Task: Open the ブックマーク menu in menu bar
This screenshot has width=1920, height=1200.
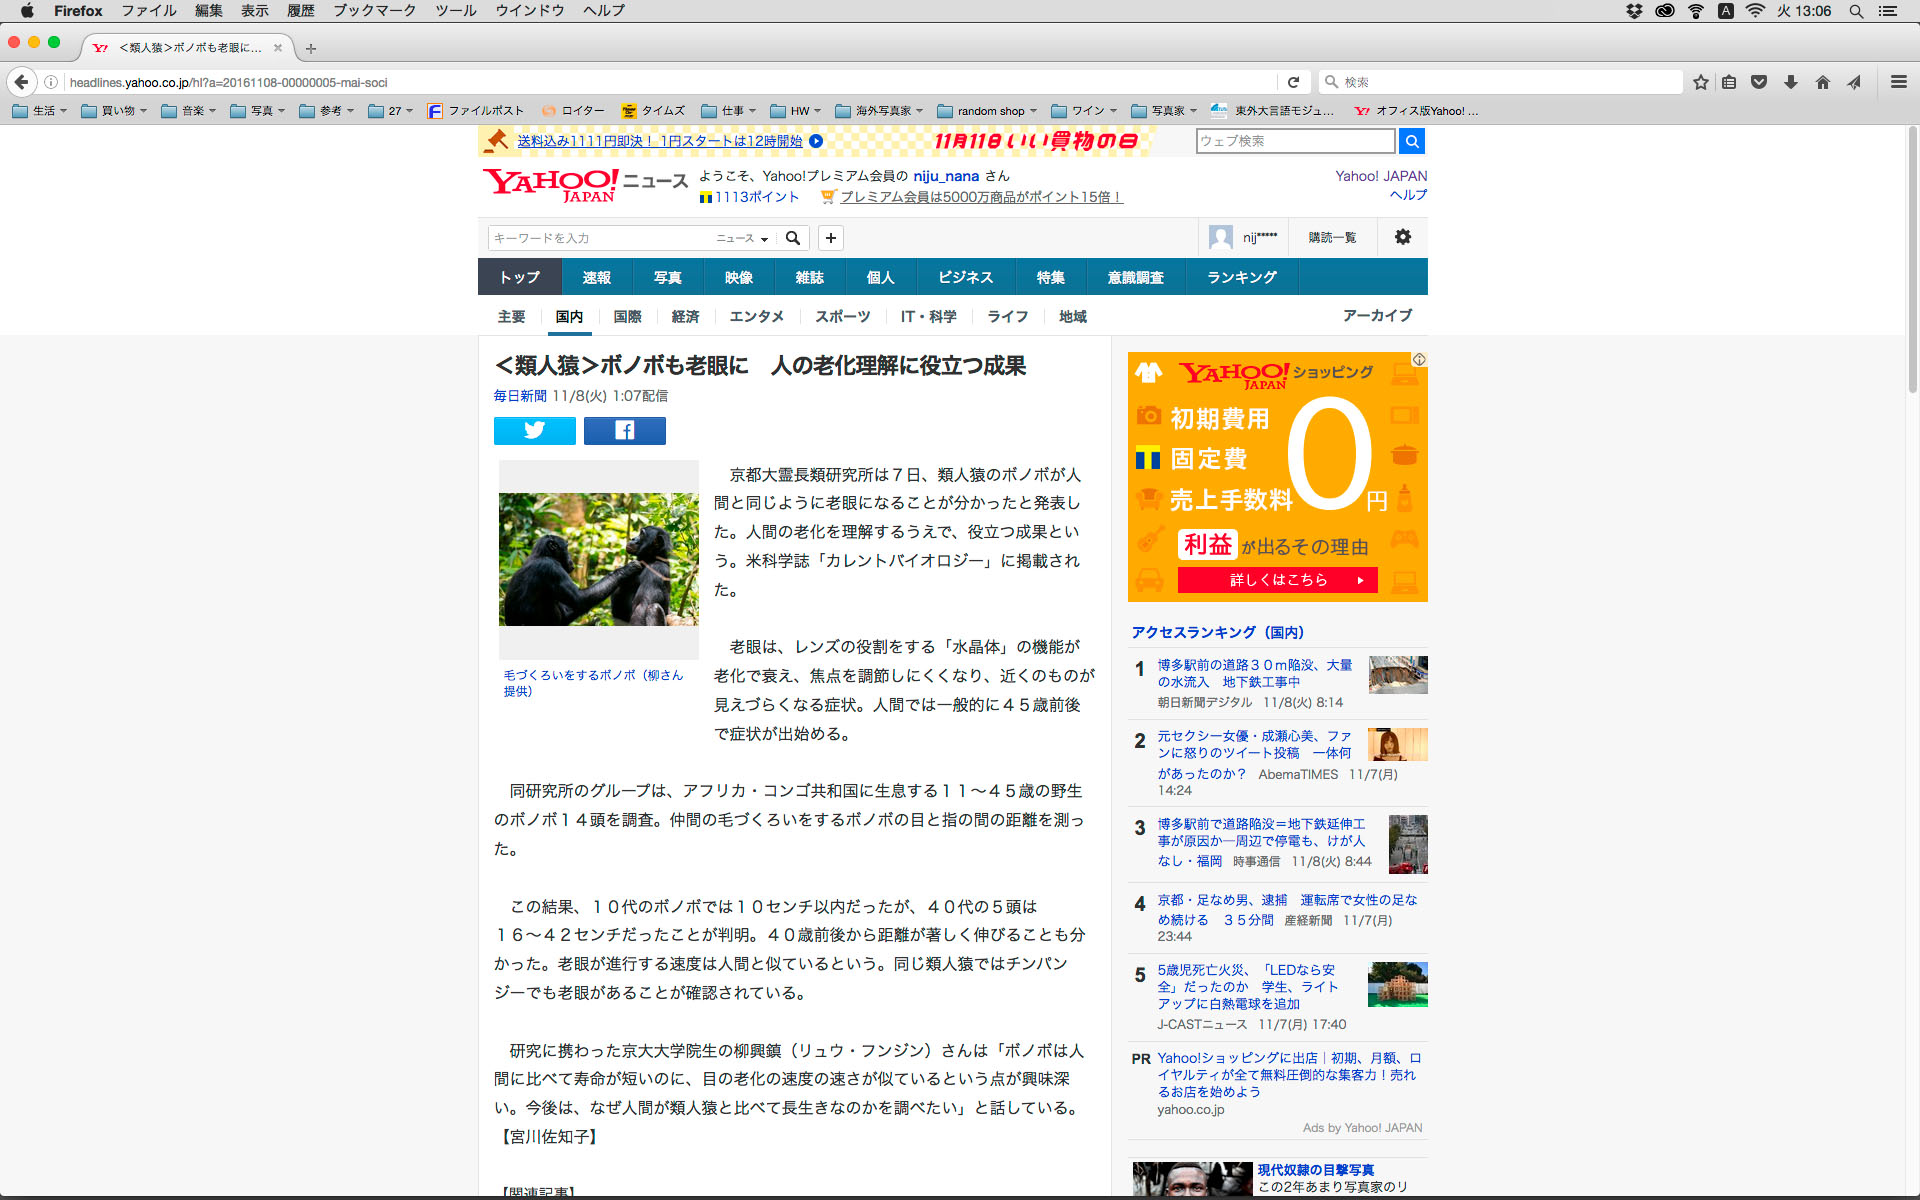Action: point(374,11)
